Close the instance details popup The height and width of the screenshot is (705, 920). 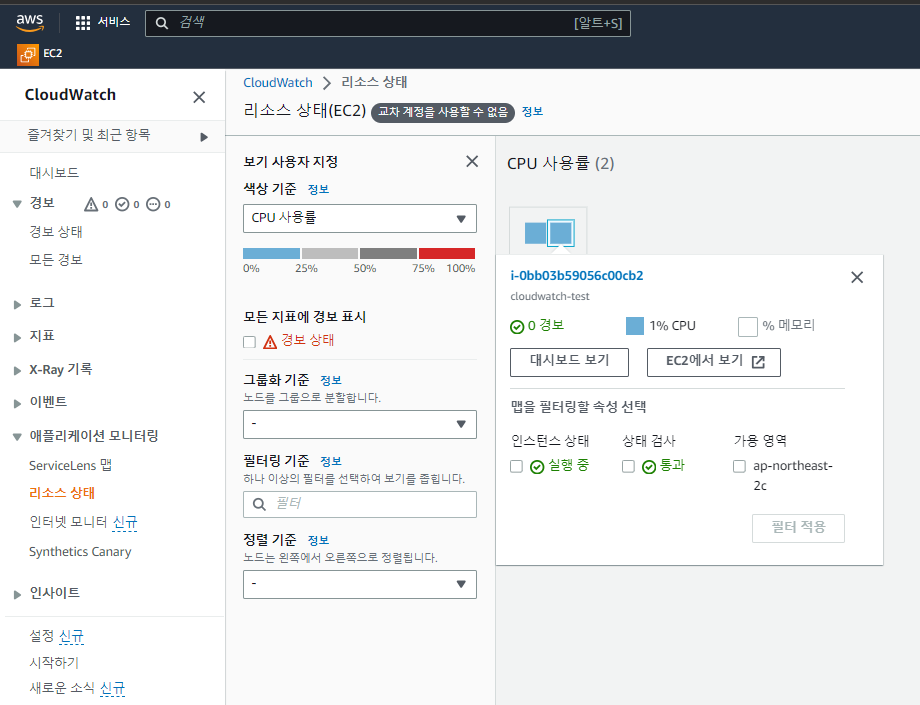tap(857, 277)
